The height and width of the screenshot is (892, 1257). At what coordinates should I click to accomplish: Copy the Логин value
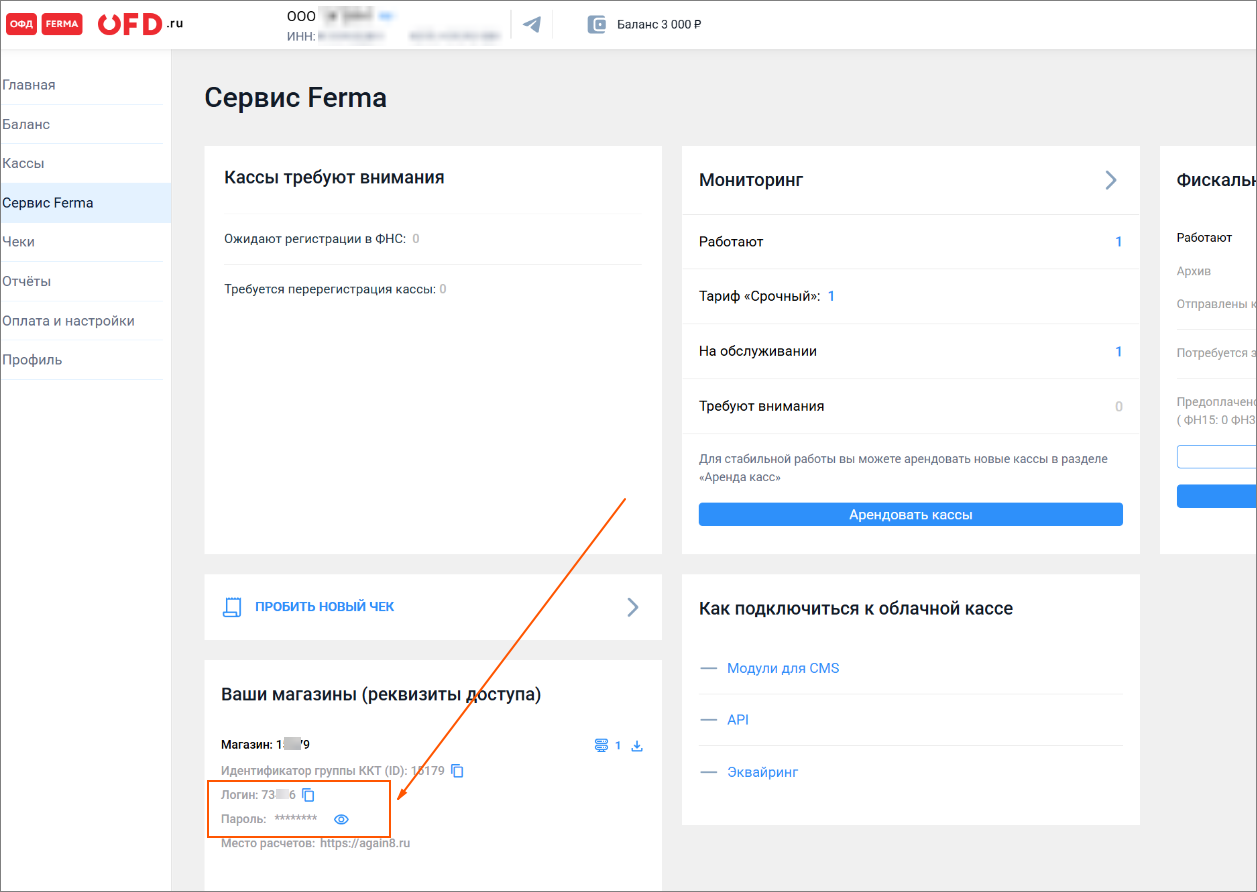tap(309, 795)
